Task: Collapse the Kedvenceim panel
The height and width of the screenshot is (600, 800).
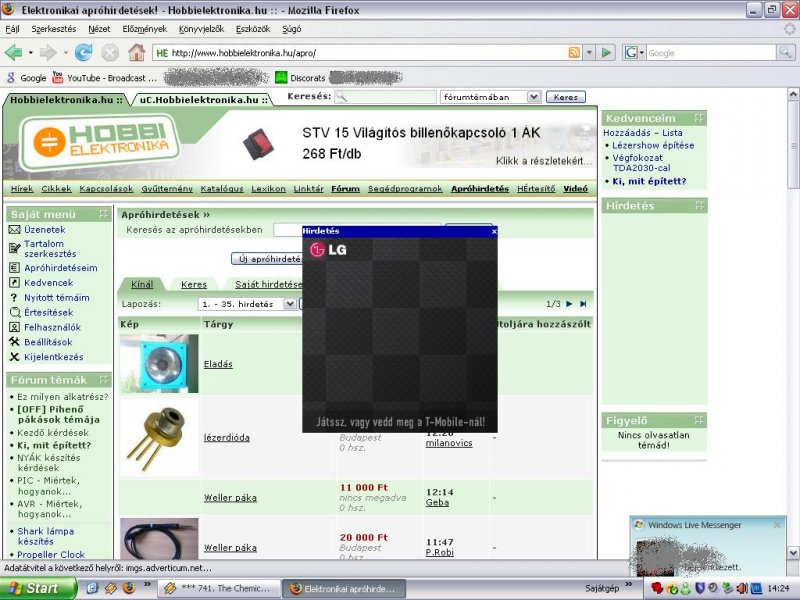Action: (x=699, y=118)
